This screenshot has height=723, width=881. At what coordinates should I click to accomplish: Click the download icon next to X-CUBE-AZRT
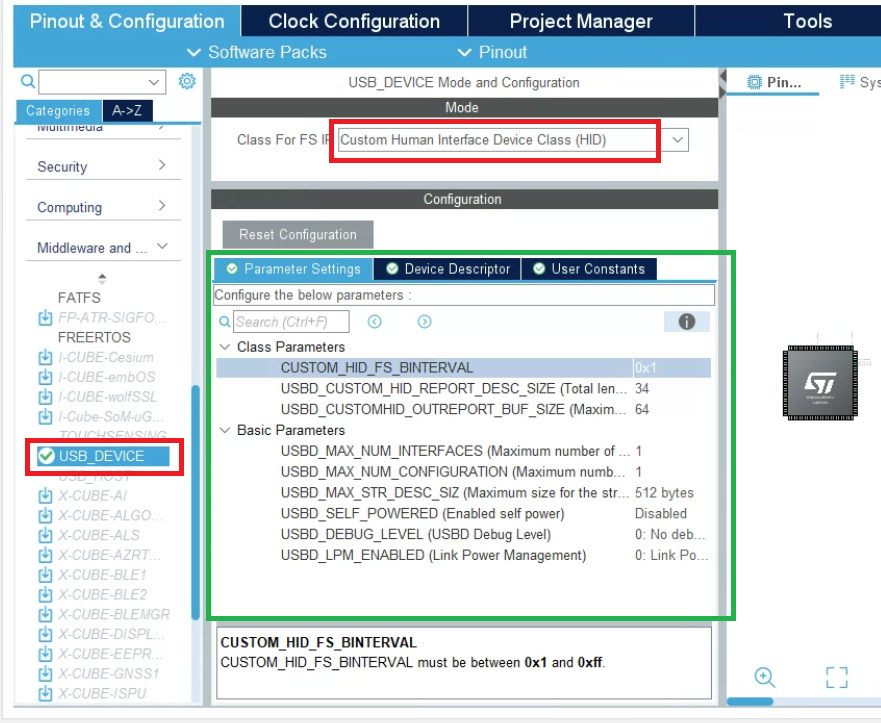(x=45, y=555)
